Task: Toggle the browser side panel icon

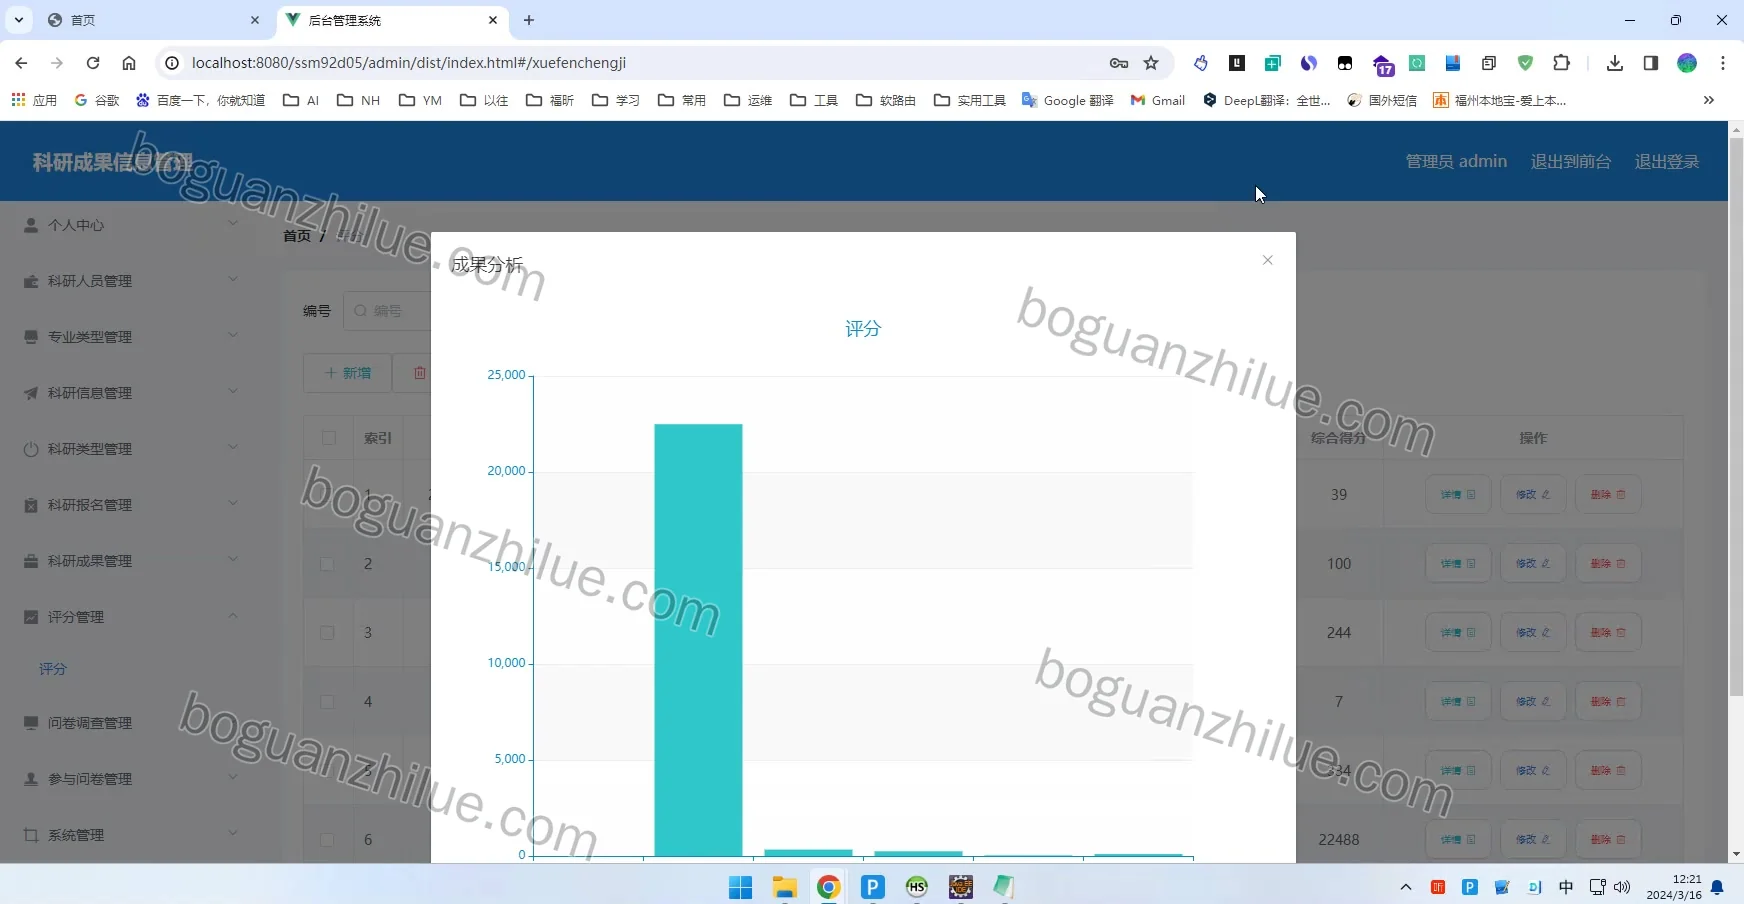Action: click(1650, 63)
